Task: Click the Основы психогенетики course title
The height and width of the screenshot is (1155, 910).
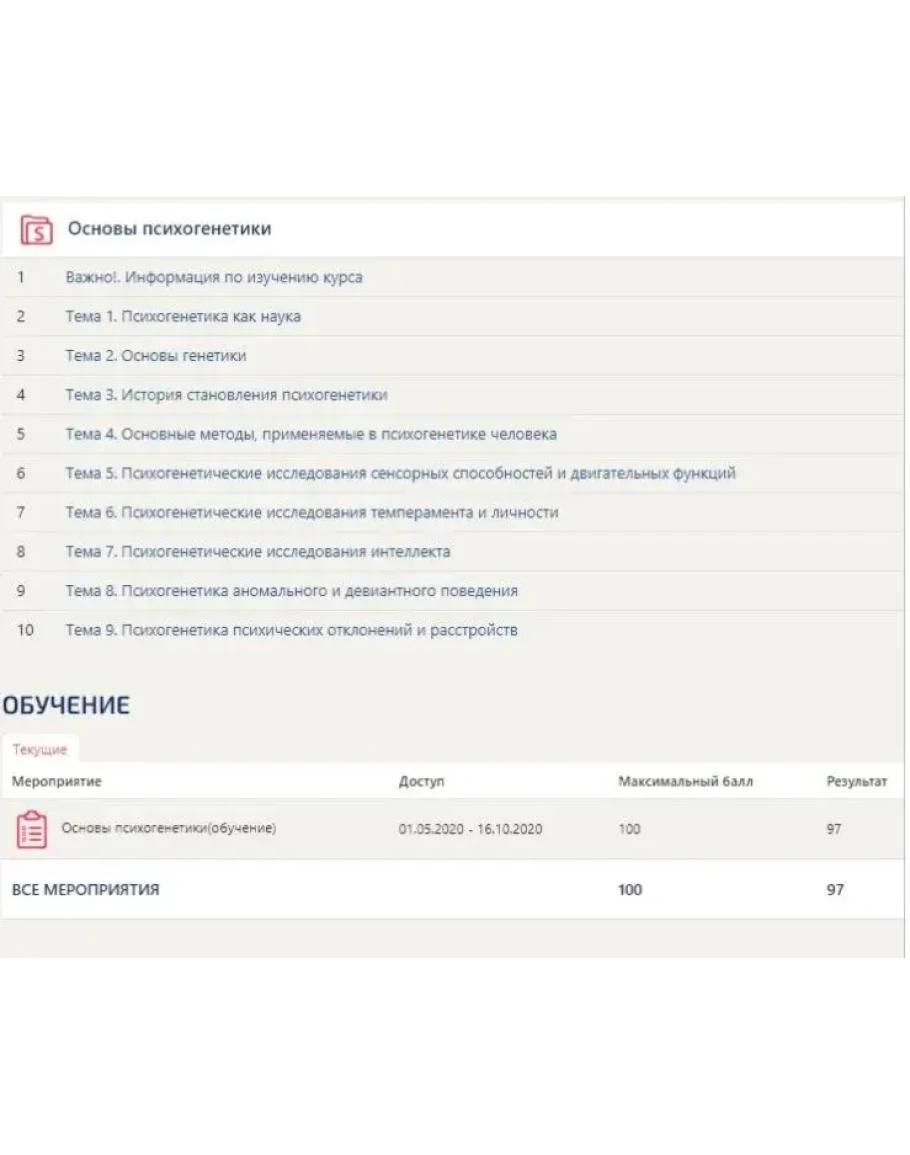Action: click(169, 229)
